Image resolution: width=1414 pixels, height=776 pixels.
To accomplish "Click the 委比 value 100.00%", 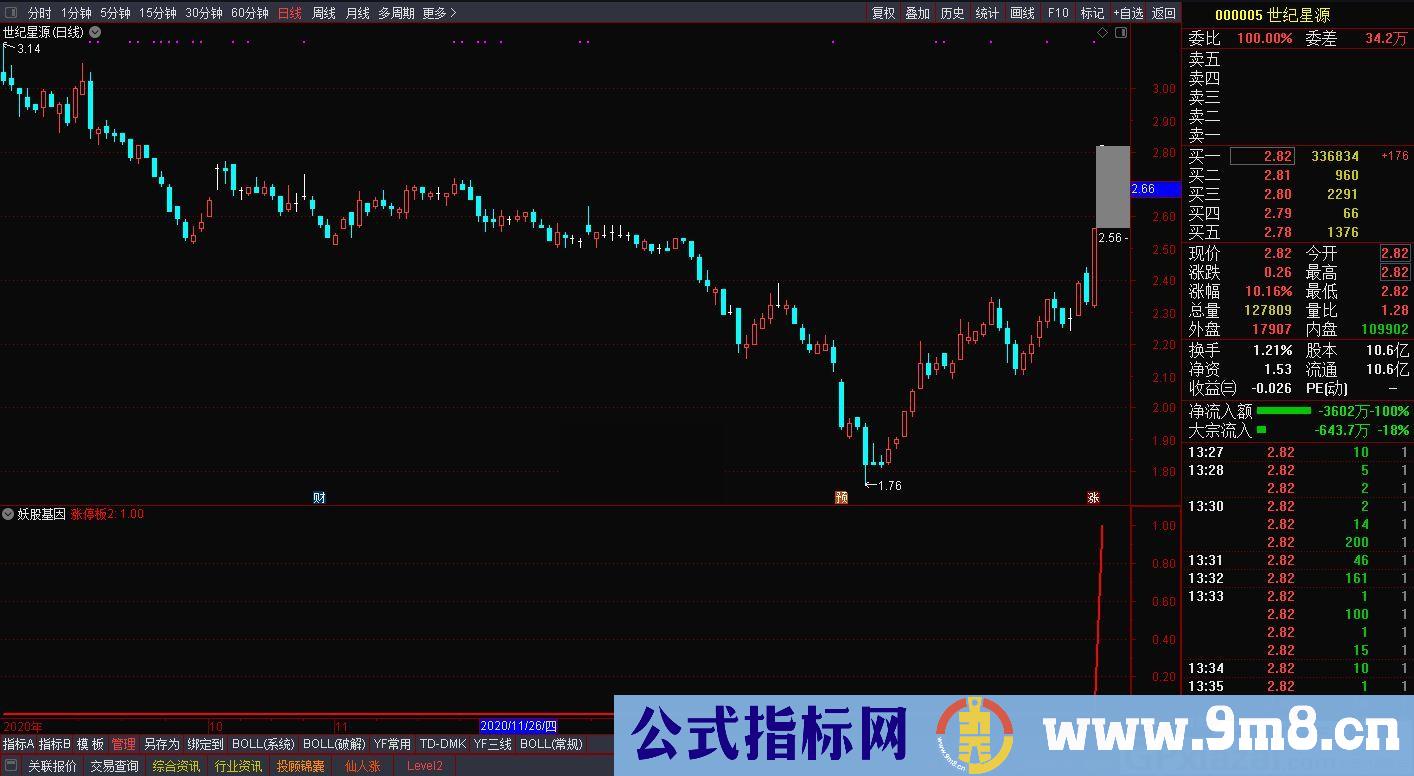I will coord(1264,38).
